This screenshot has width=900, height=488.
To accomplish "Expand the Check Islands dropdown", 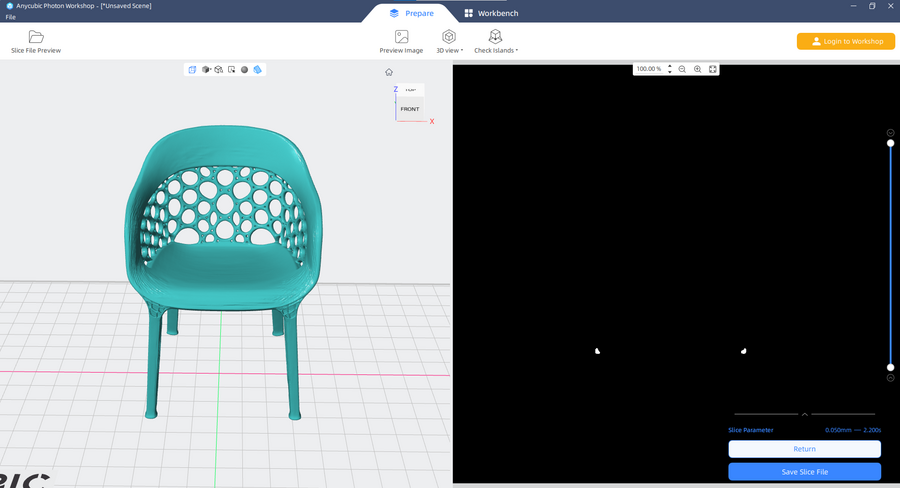I will (495, 41).
